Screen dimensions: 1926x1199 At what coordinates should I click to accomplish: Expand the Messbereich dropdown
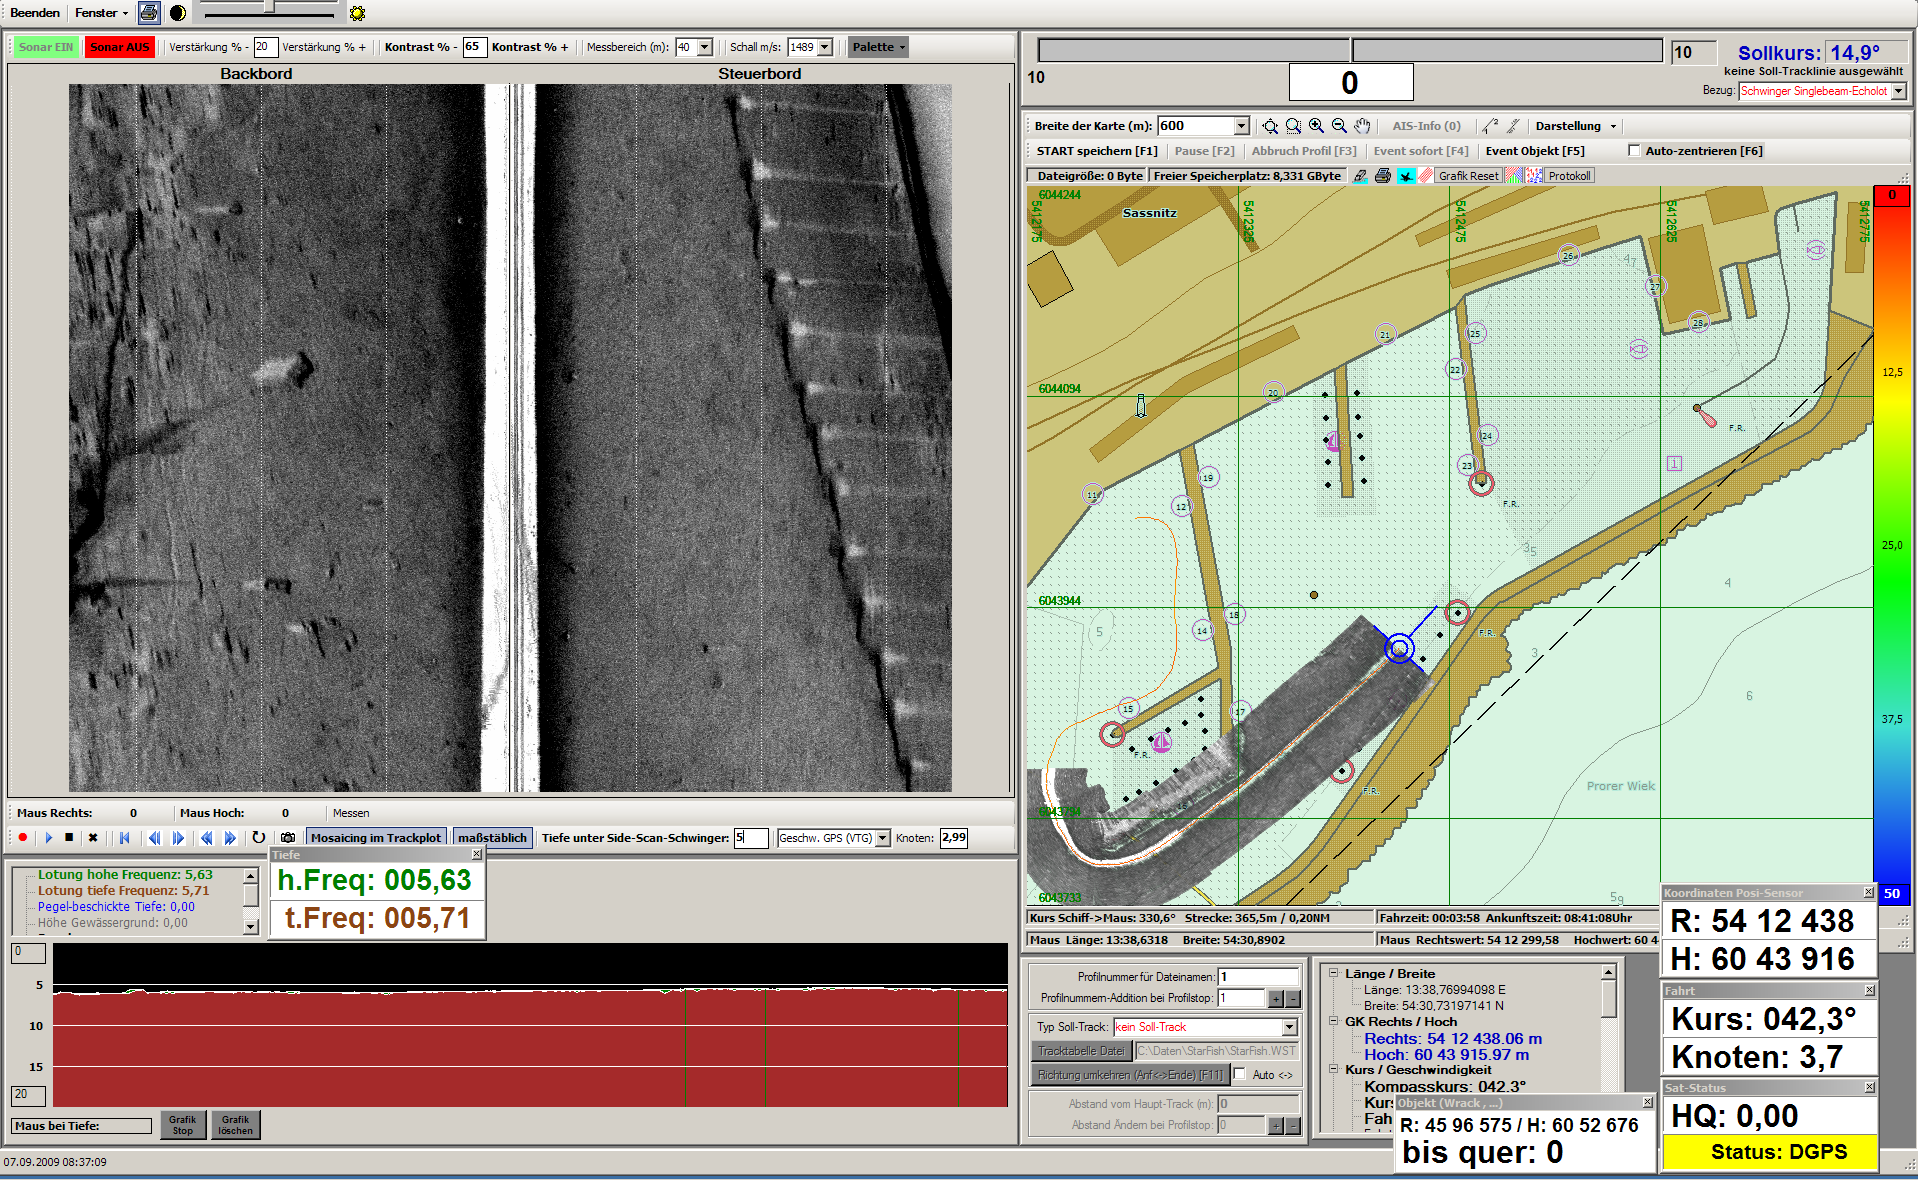pyautogui.click(x=705, y=47)
